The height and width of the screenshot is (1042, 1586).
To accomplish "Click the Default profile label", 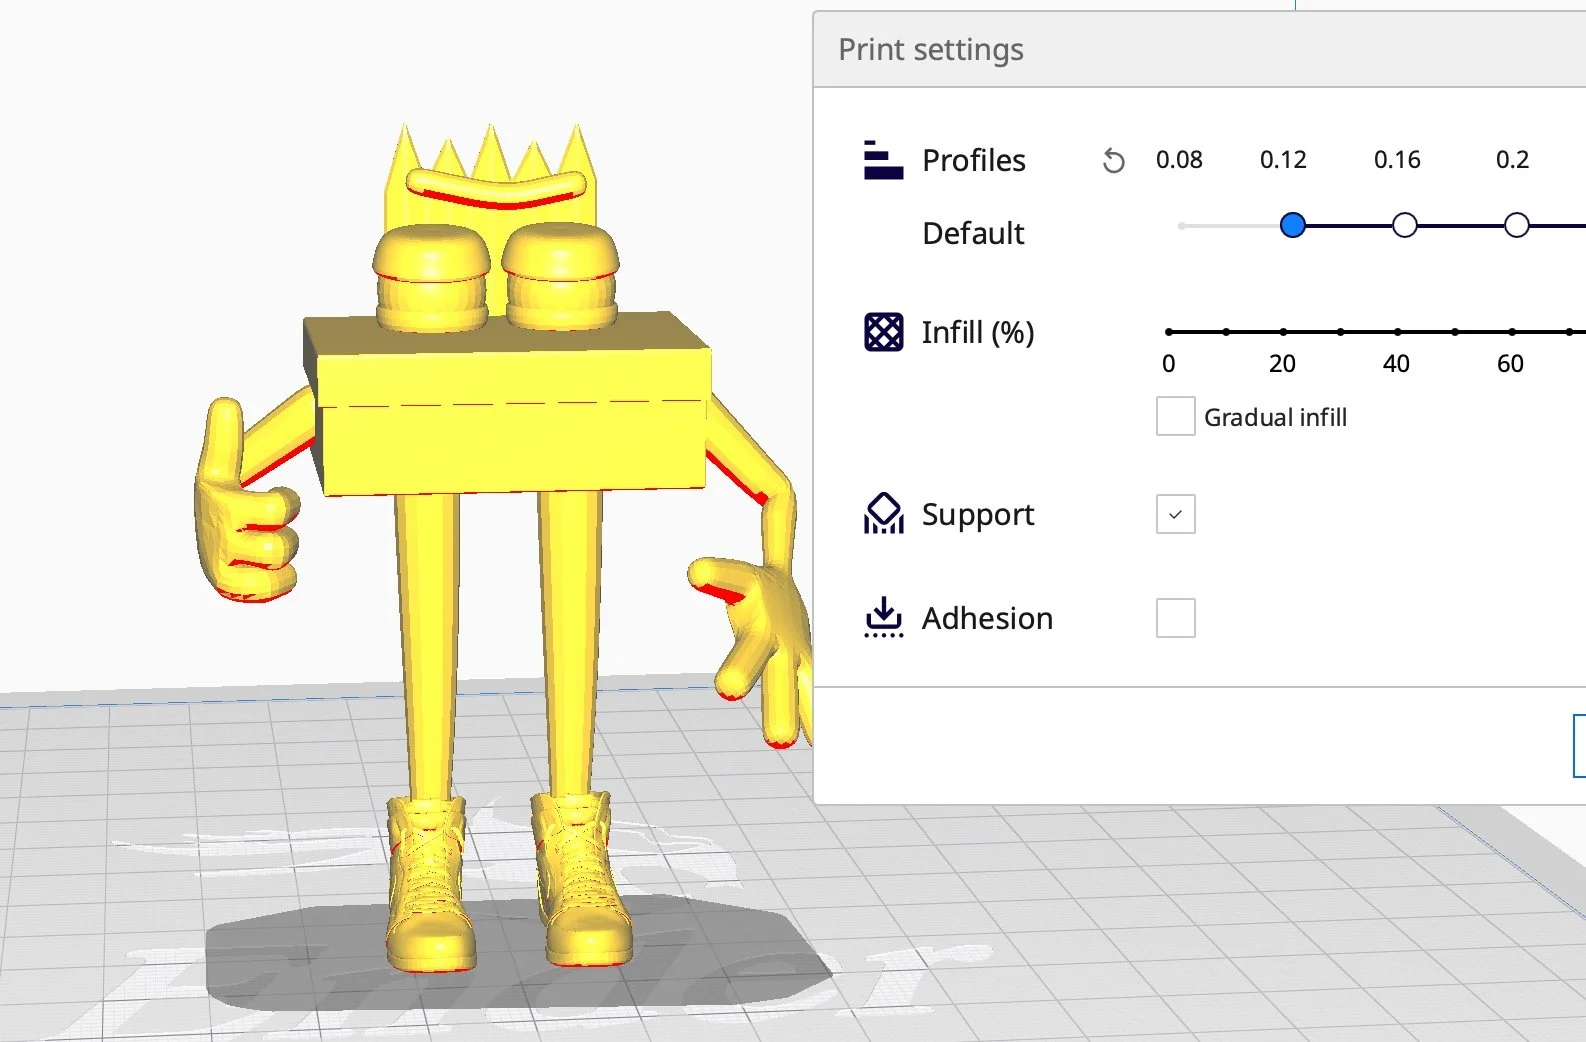I will pyautogui.click(x=973, y=233).
